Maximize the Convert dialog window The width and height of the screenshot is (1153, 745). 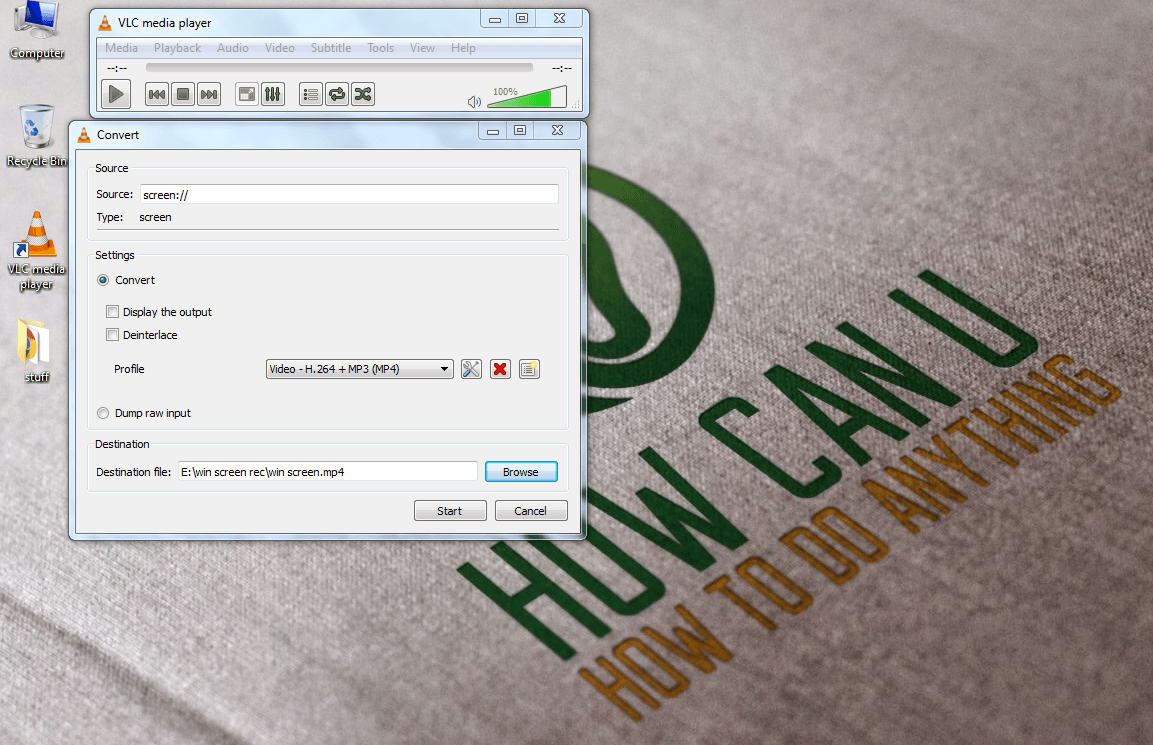(520, 130)
